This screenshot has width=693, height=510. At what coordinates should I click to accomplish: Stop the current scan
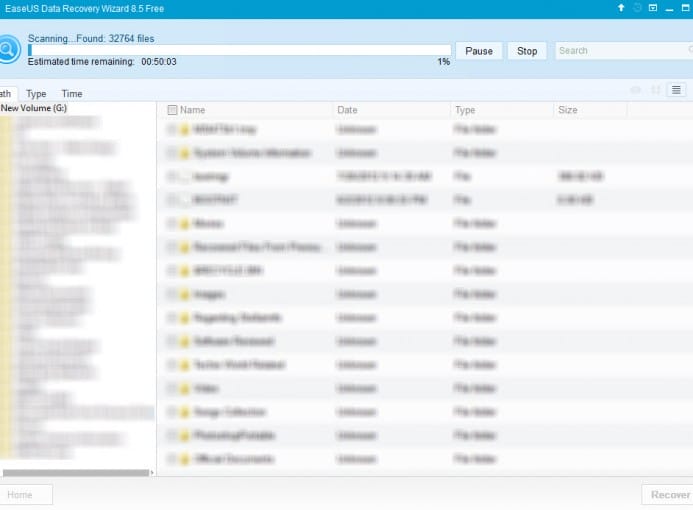(x=527, y=51)
